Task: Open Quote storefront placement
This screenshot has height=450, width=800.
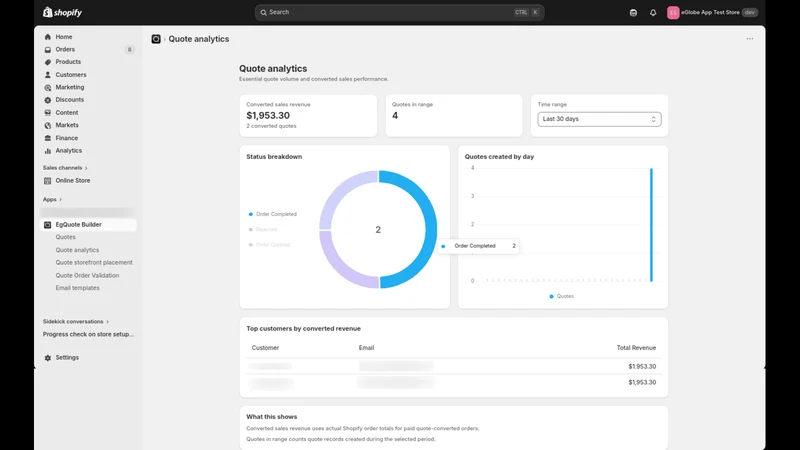Action: pos(94,262)
